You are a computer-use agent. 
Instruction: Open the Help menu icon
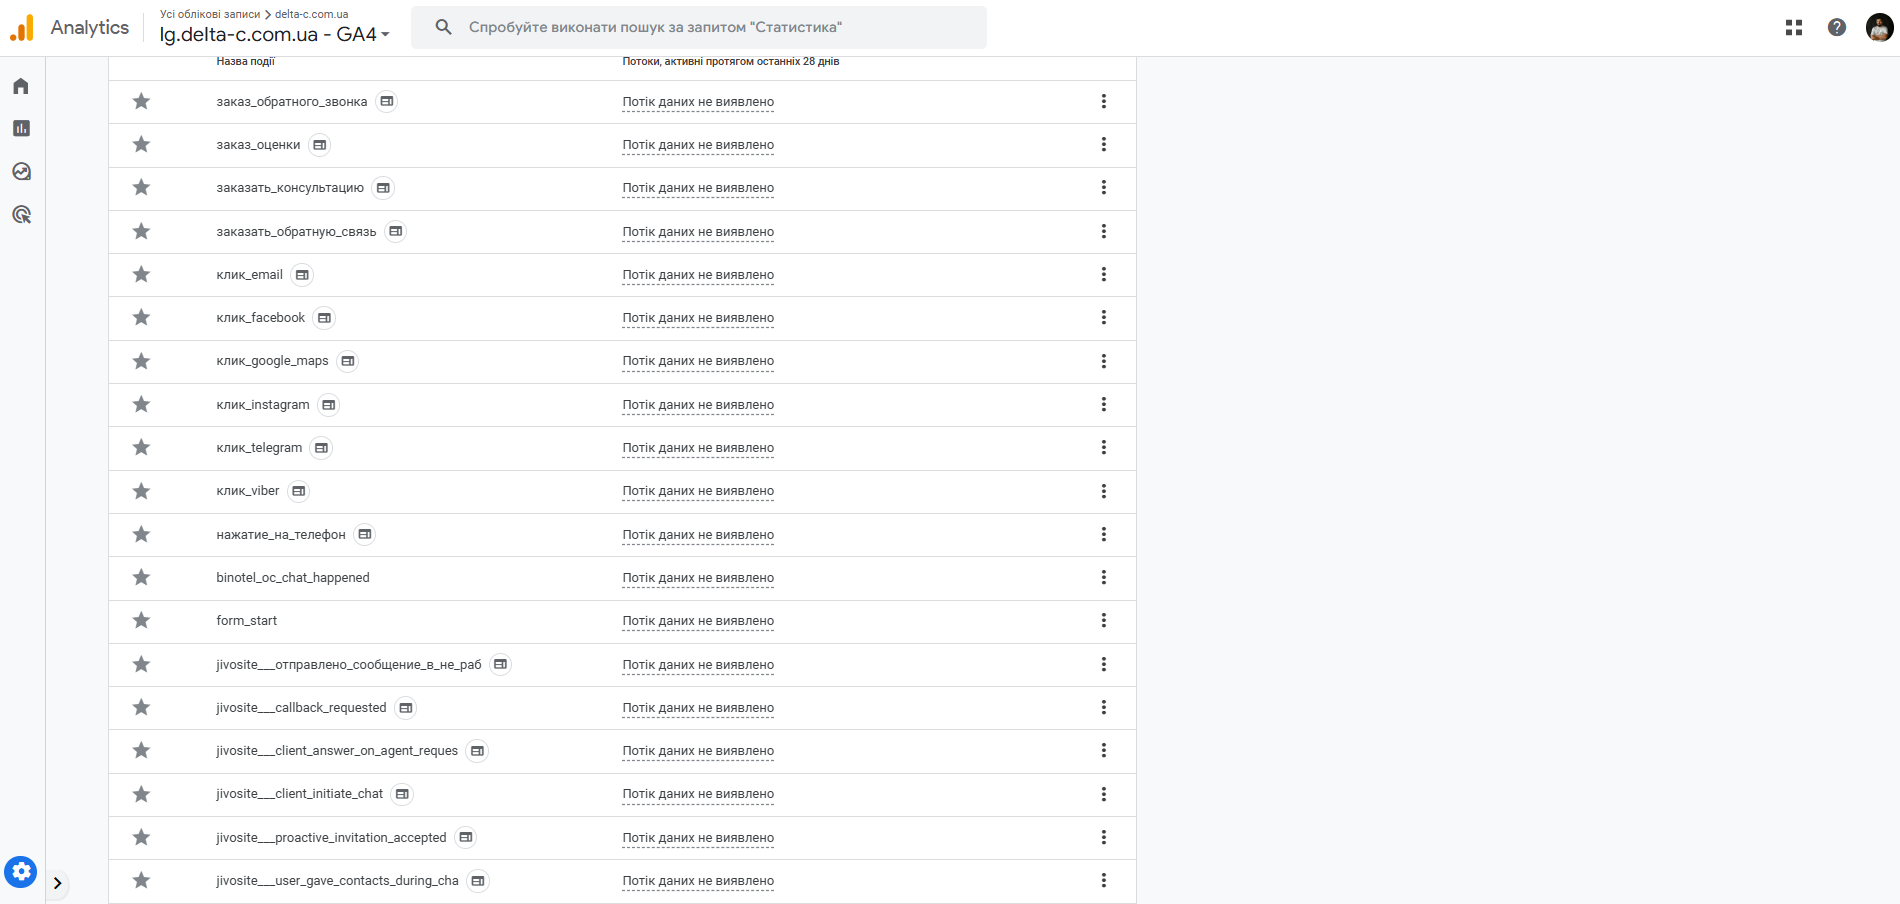(1837, 28)
